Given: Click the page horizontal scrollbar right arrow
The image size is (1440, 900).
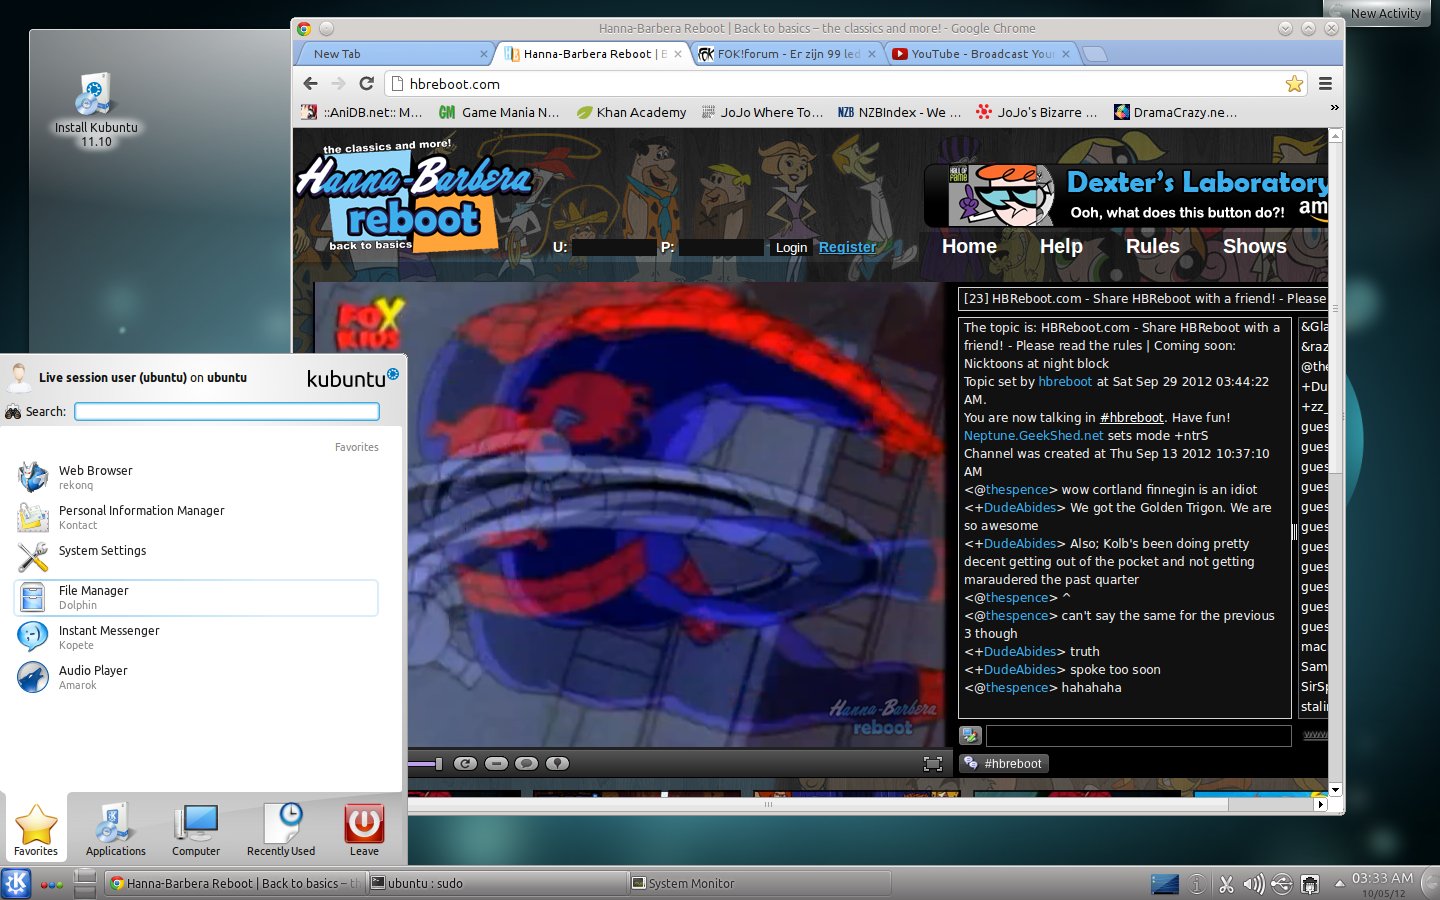Looking at the screenshot, I should 1321,804.
